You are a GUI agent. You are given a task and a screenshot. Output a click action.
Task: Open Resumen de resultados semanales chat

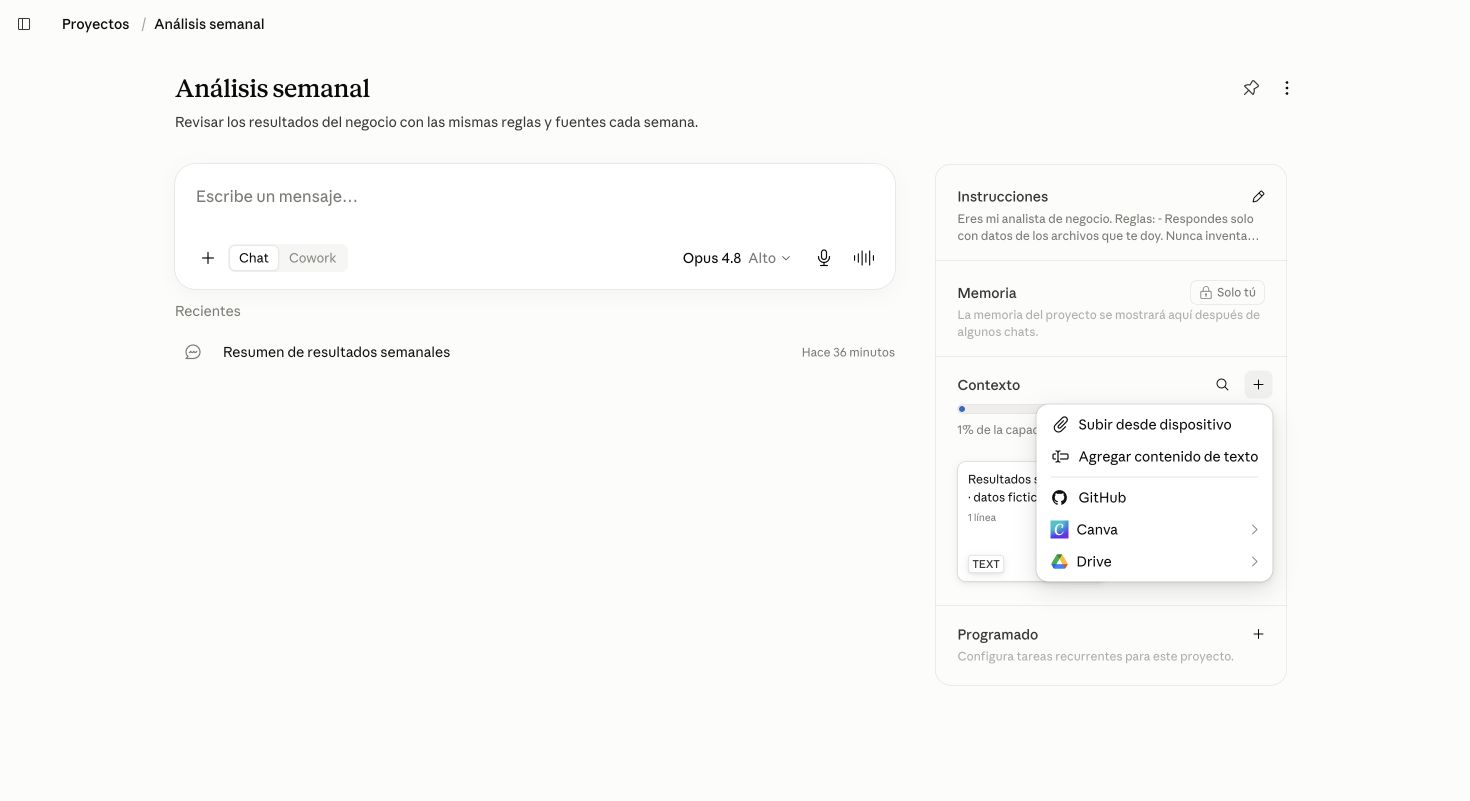click(535, 352)
